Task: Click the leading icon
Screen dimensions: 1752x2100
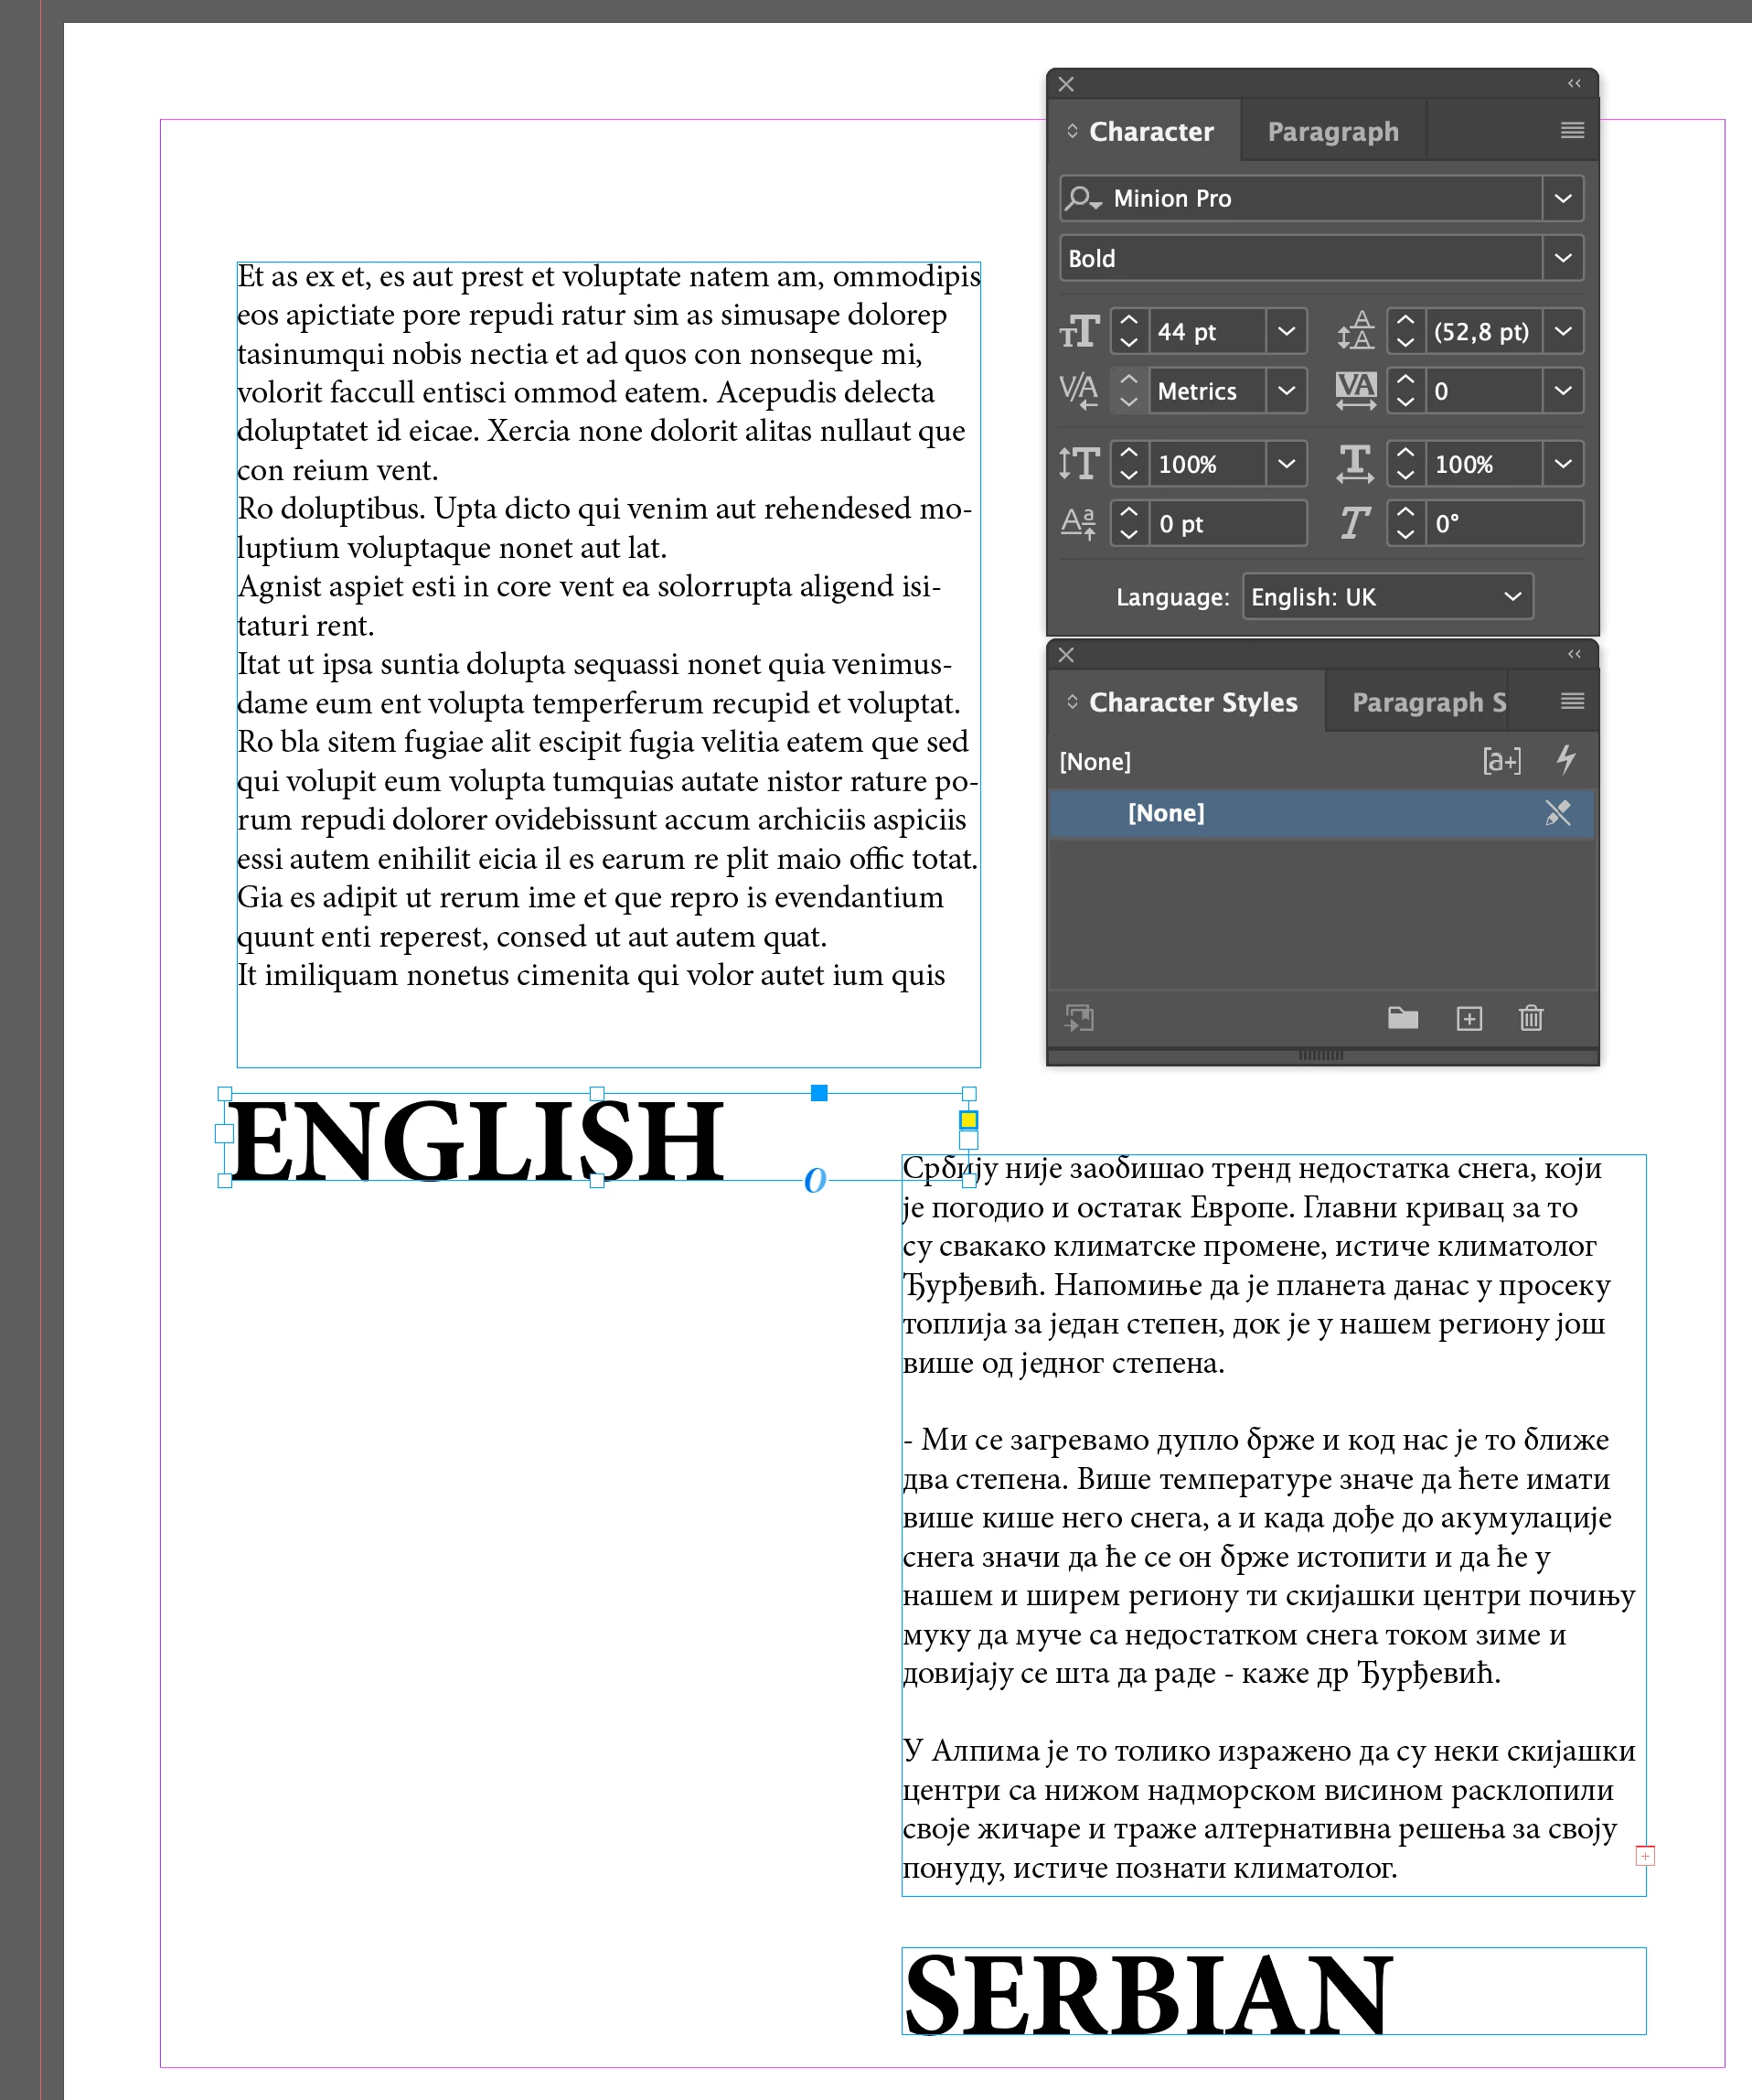Action: point(1355,331)
